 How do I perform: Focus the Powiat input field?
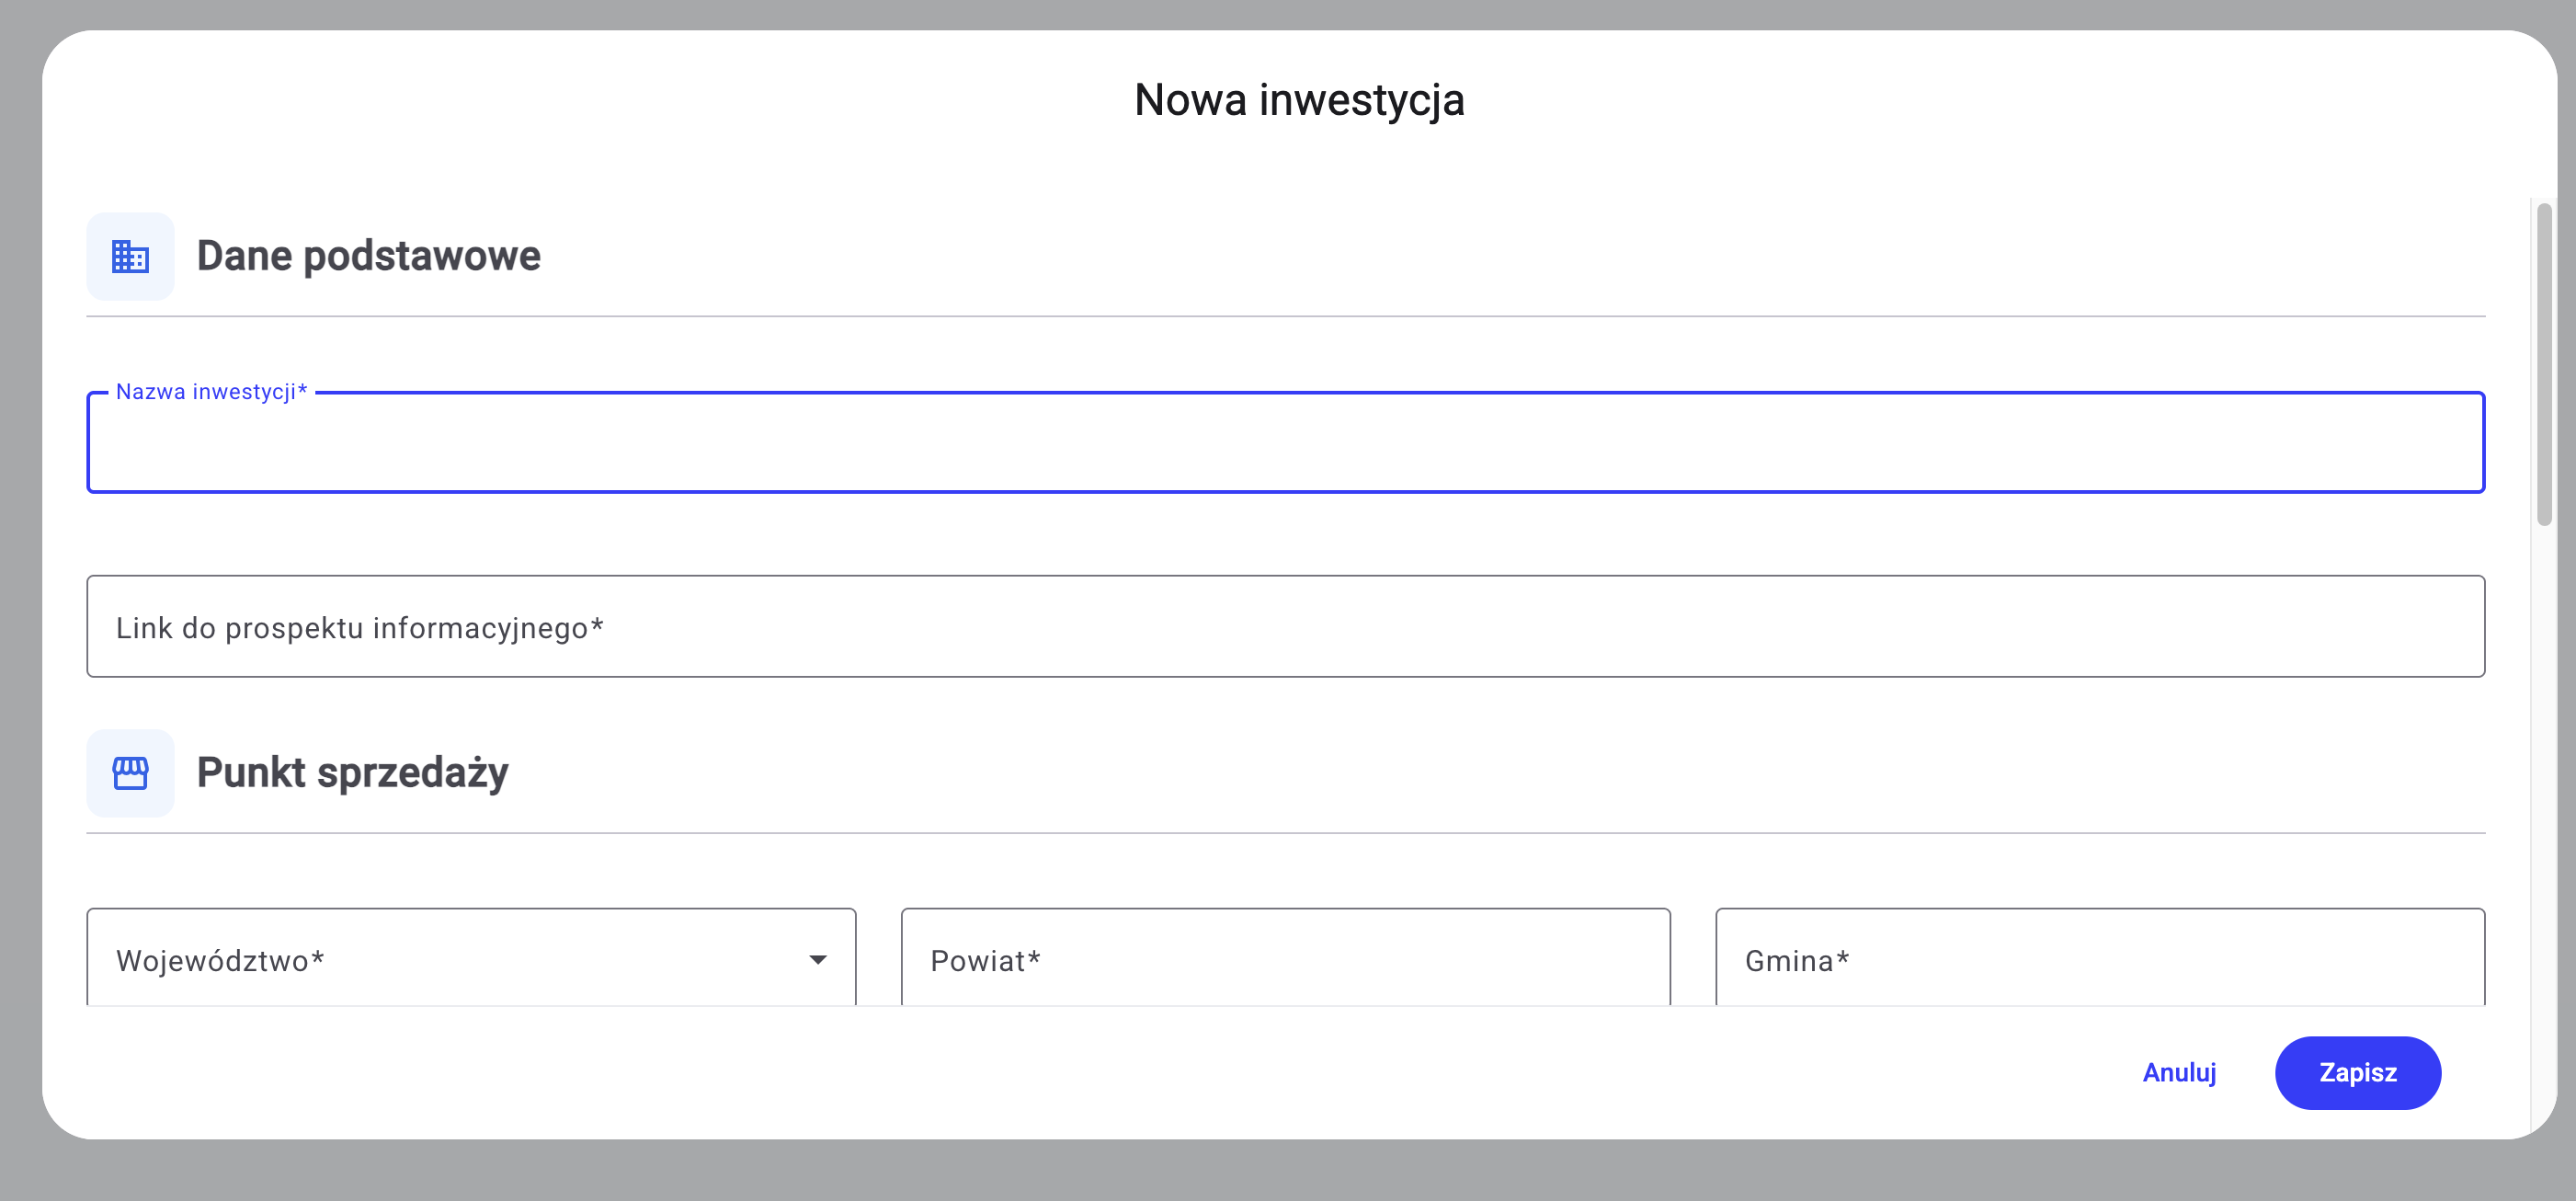tap(1285, 959)
